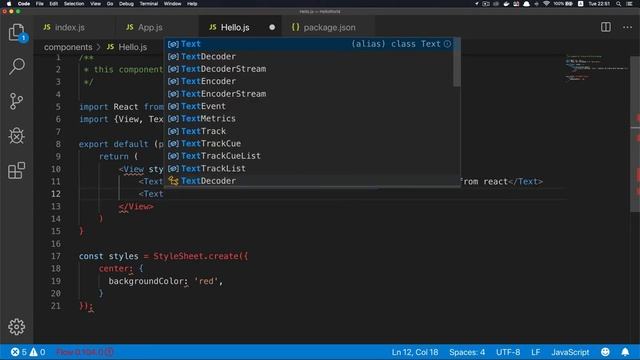
Task: Open the Explorer view in activity bar
Action: (x=16, y=32)
